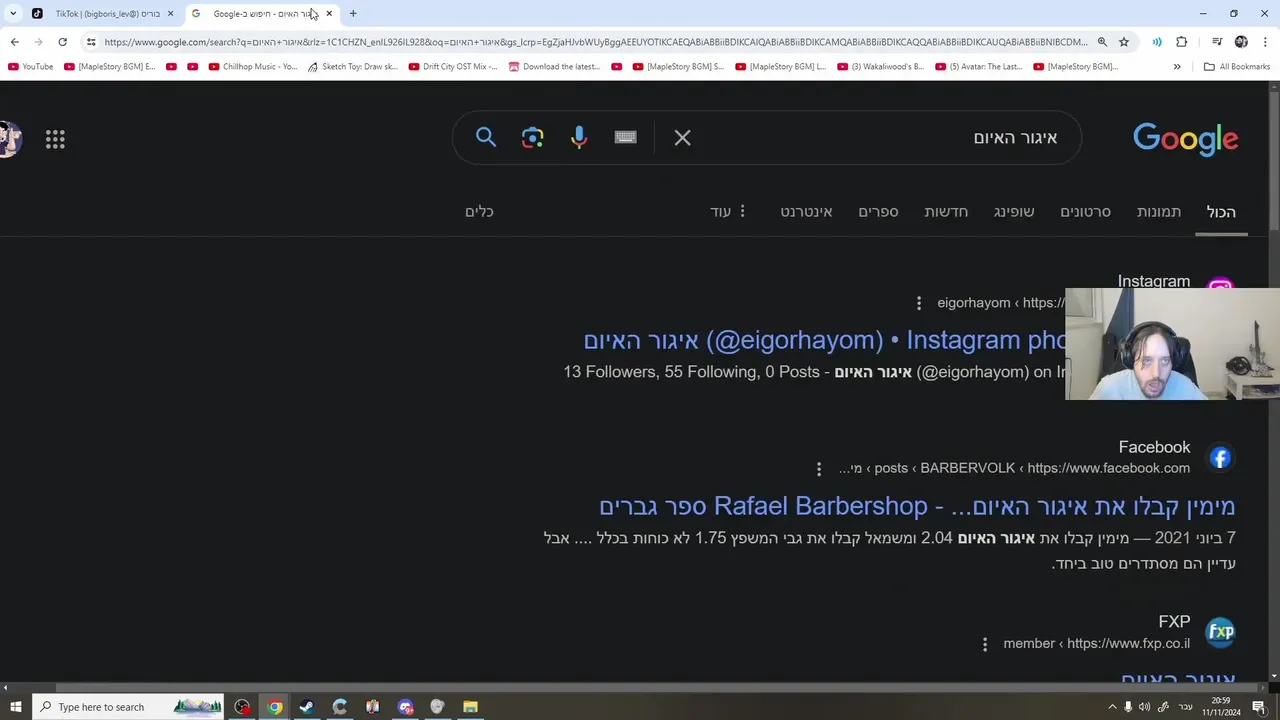1280x720 pixels.
Task: Click the taskbar search box
Action: 130,707
